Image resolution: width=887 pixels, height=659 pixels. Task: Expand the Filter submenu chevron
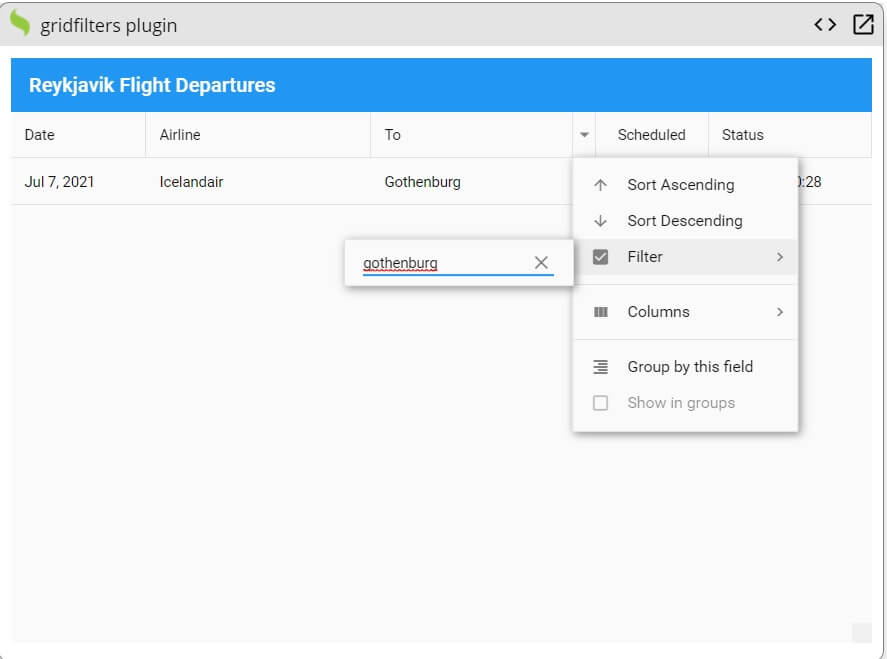tap(781, 256)
